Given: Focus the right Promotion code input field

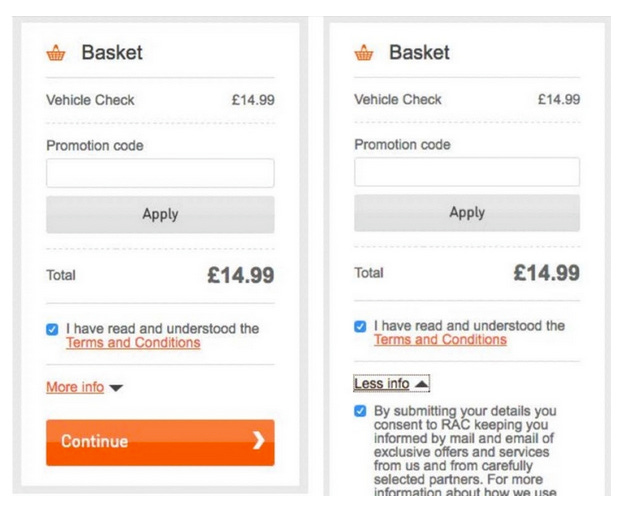Looking at the screenshot, I should click(x=467, y=172).
